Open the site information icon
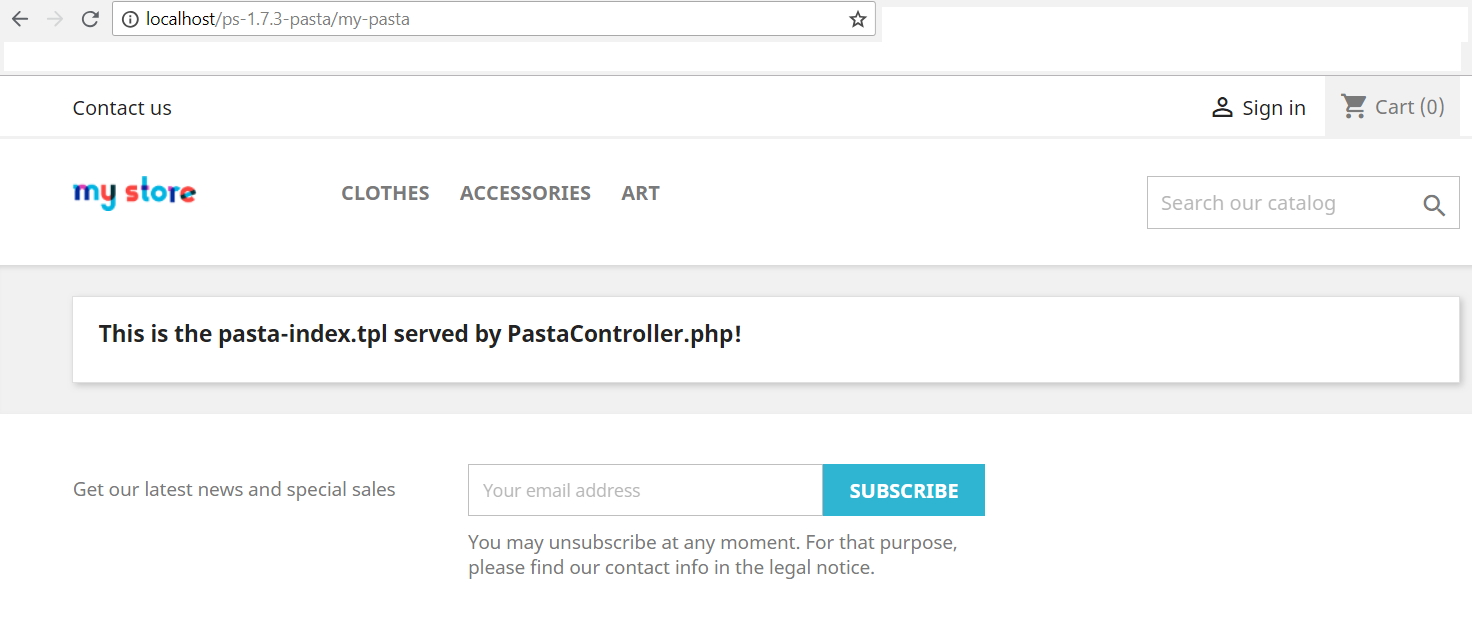Viewport: 1472px width, 621px height. [130, 19]
